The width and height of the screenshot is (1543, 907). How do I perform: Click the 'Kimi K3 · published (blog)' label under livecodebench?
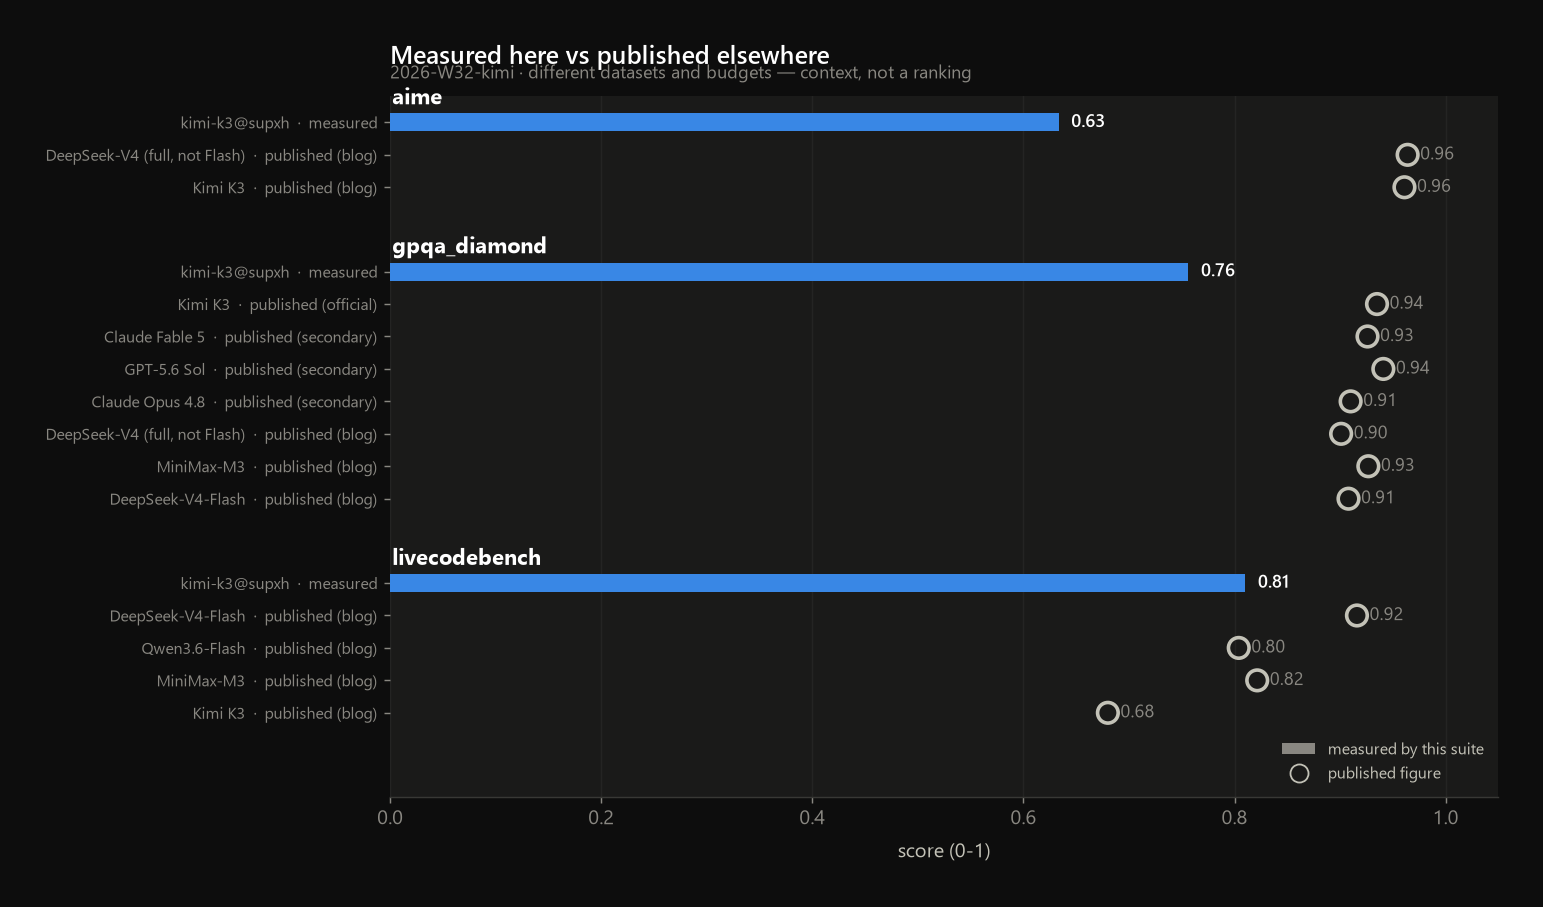(285, 713)
